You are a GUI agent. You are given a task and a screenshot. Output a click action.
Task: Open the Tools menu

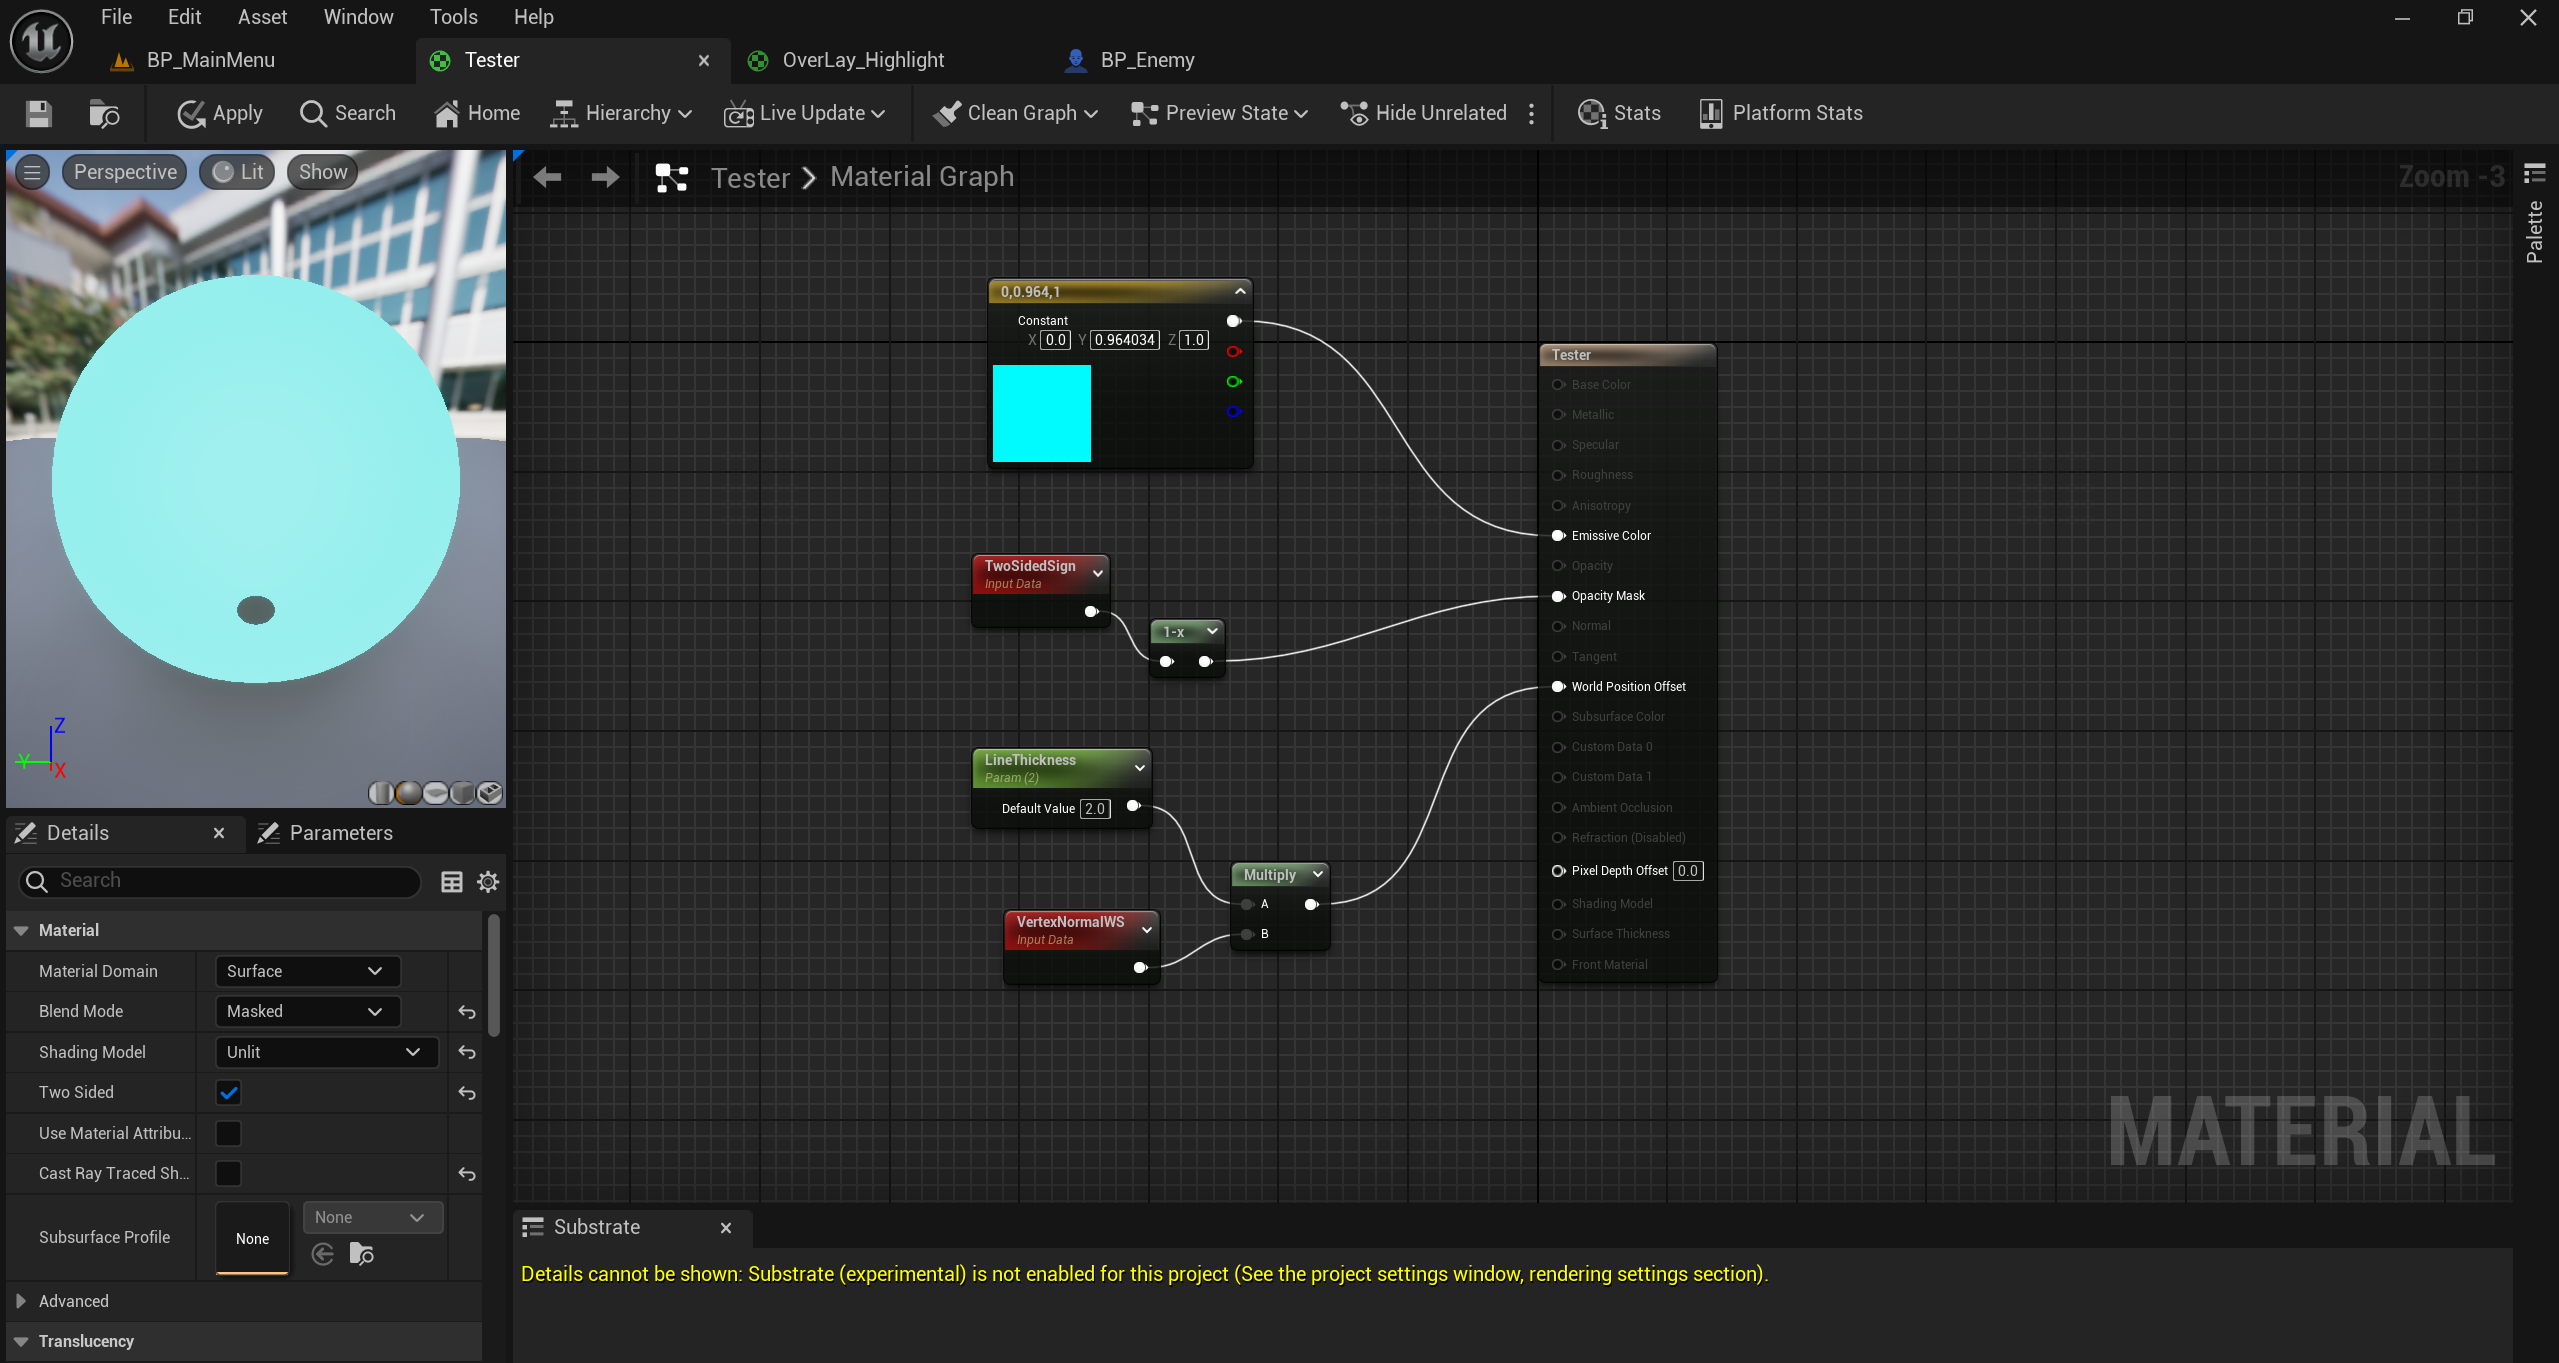point(453,17)
